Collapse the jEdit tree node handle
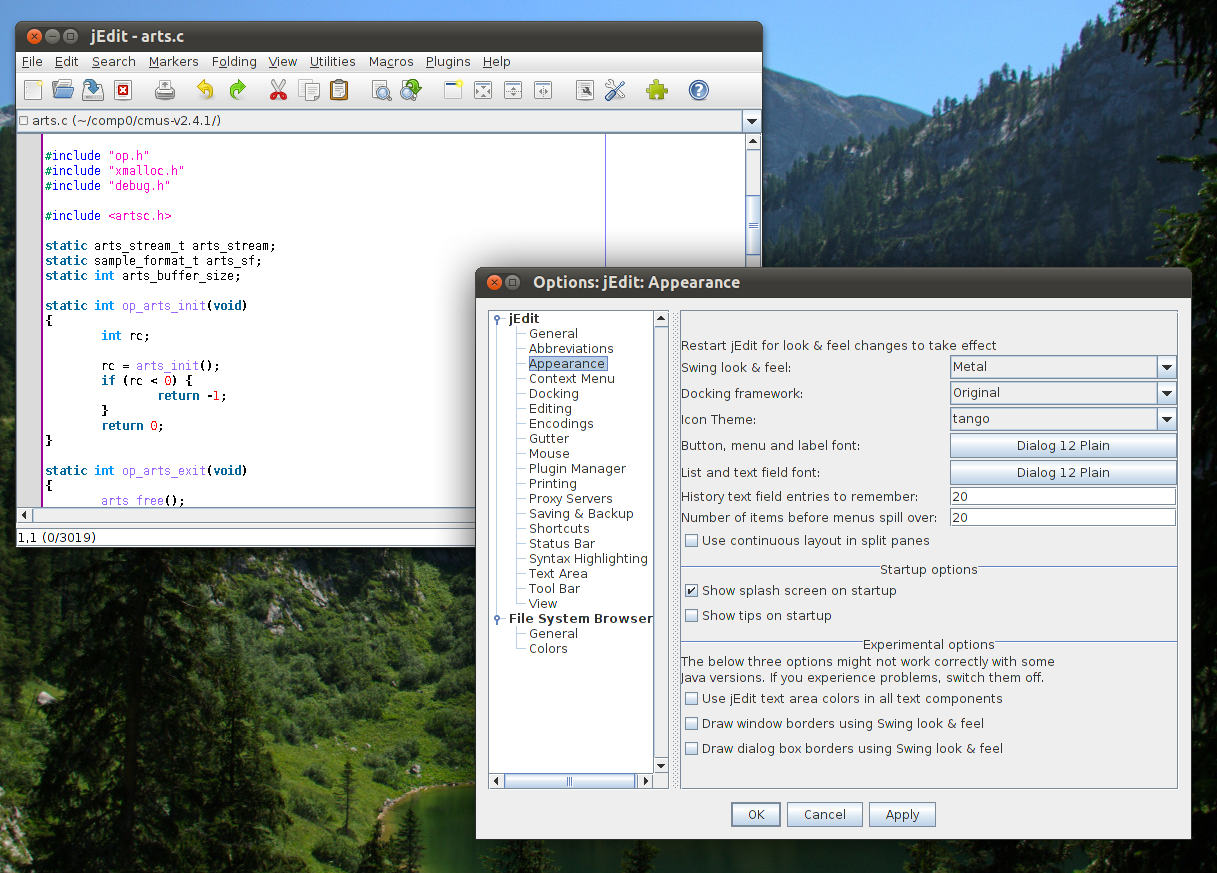The width and height of the screenshot is (1217, 873). [x=497, y=320]
